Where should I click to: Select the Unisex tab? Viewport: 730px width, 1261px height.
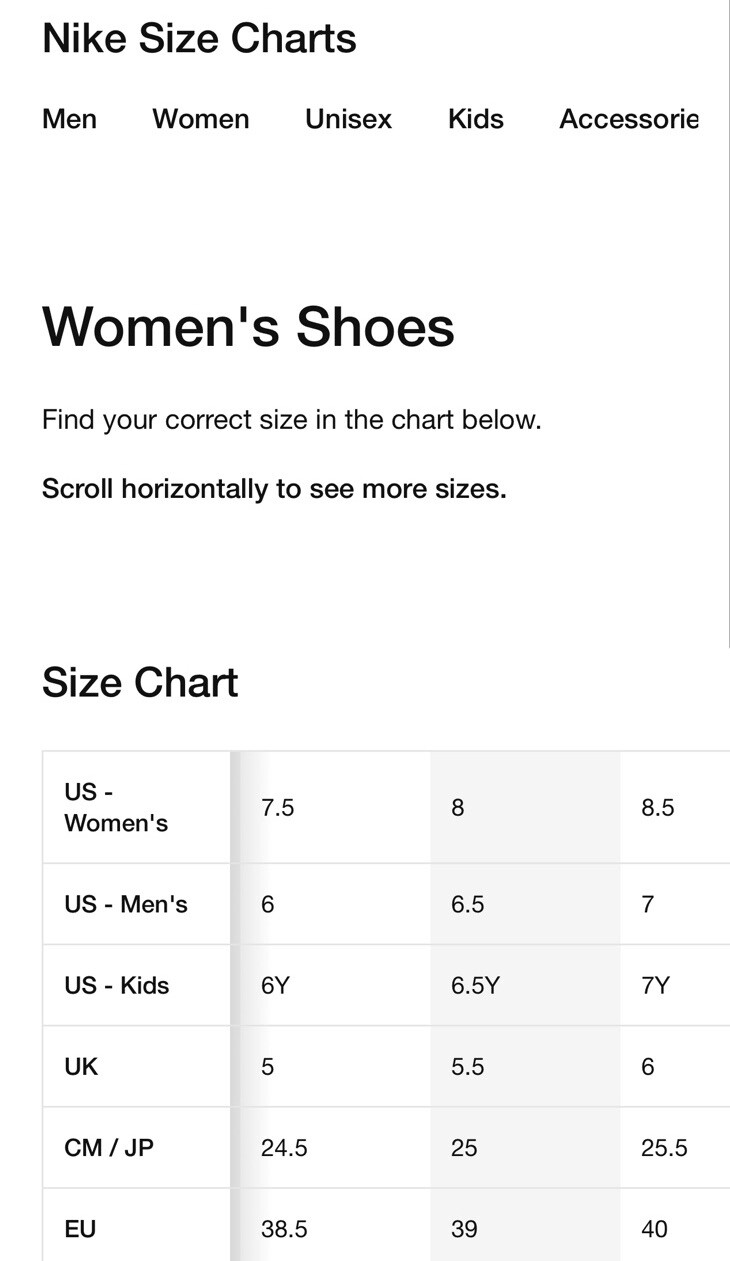click(x=348, y=119)
